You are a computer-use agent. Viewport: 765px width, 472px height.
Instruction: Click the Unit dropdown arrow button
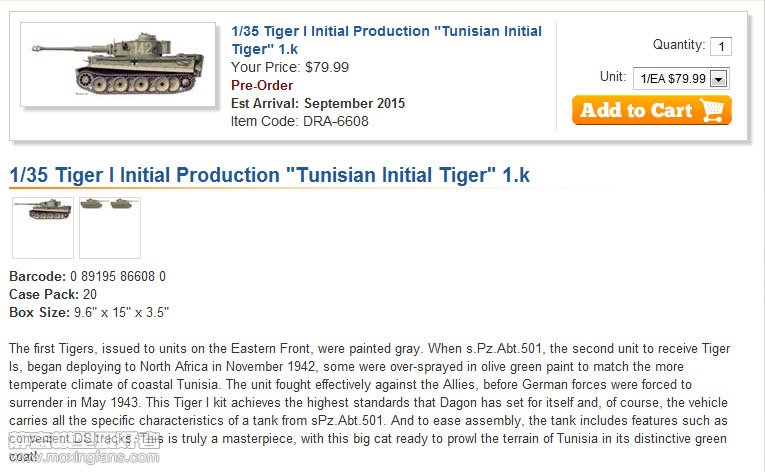pyautogui.click(x=719, y=79)
